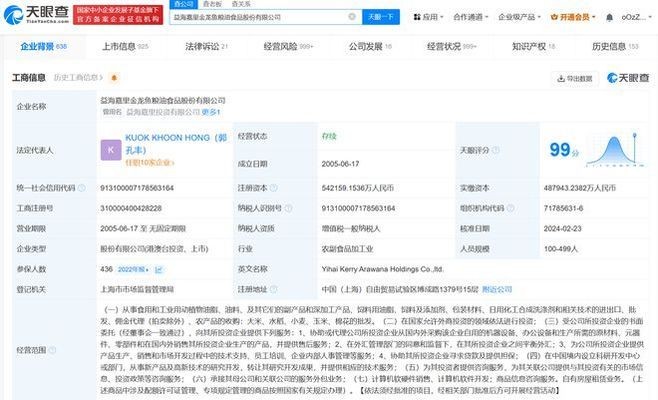The width and height of the screenshot is (658, 400).
Task: Click insured count 436 value
Action: [x=107, y=269]
